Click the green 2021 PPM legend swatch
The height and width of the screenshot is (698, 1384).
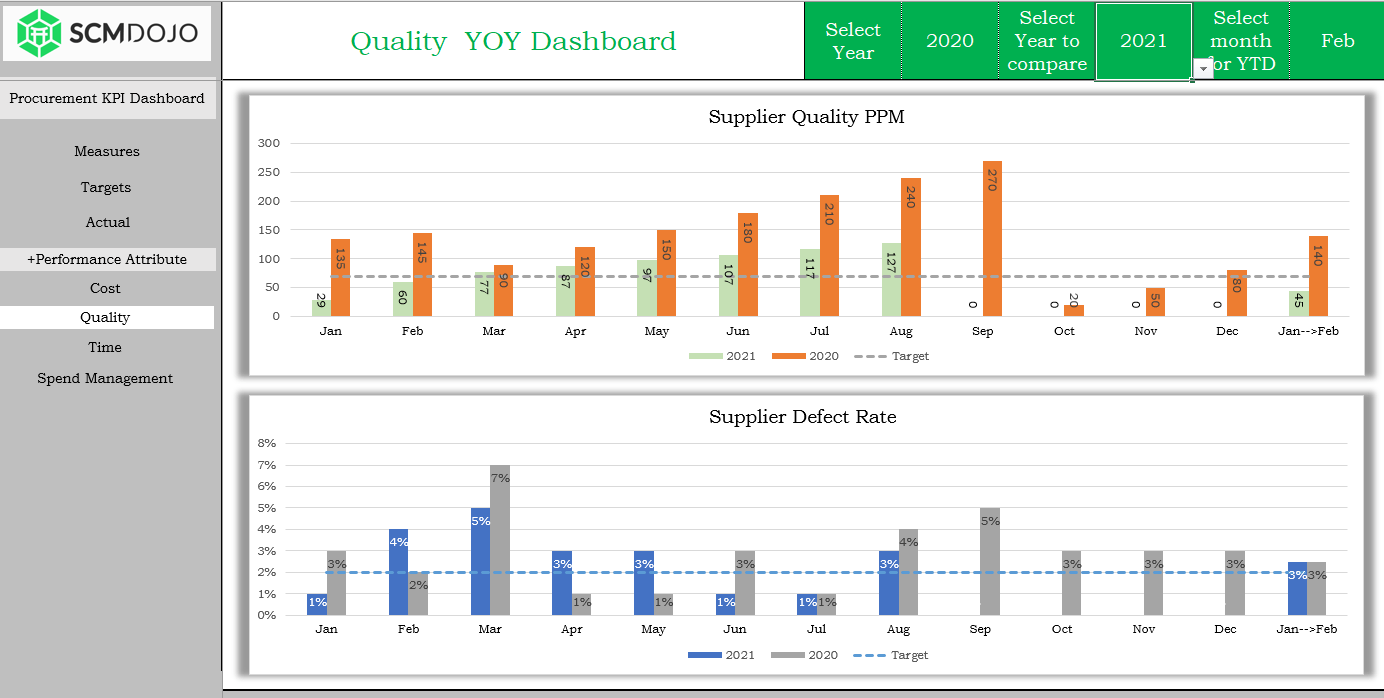(x=706, y=357)
